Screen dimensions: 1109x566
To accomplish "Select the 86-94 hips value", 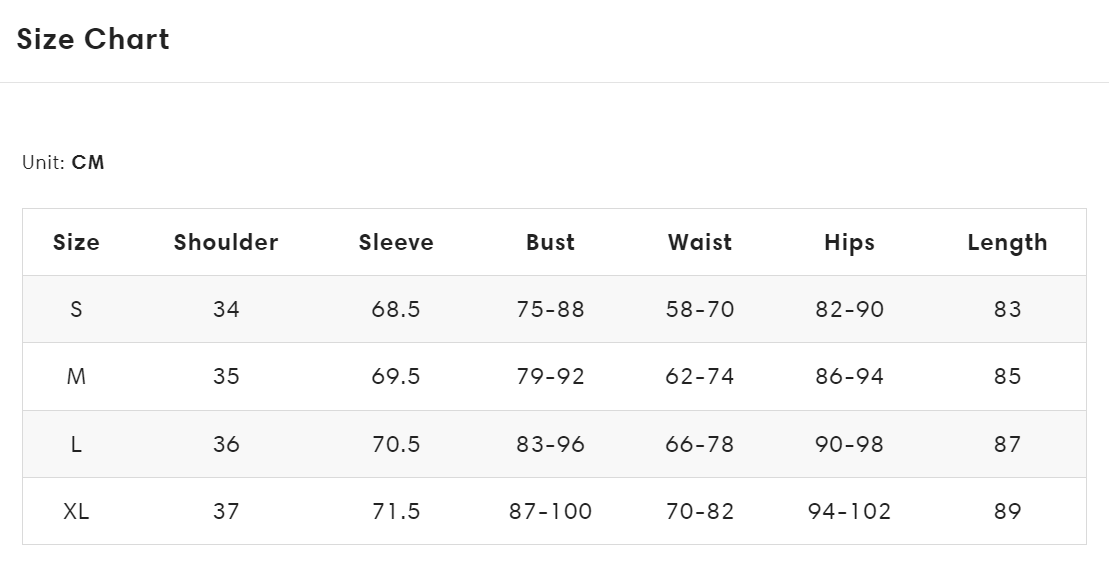I will click(x=849, y=377).
